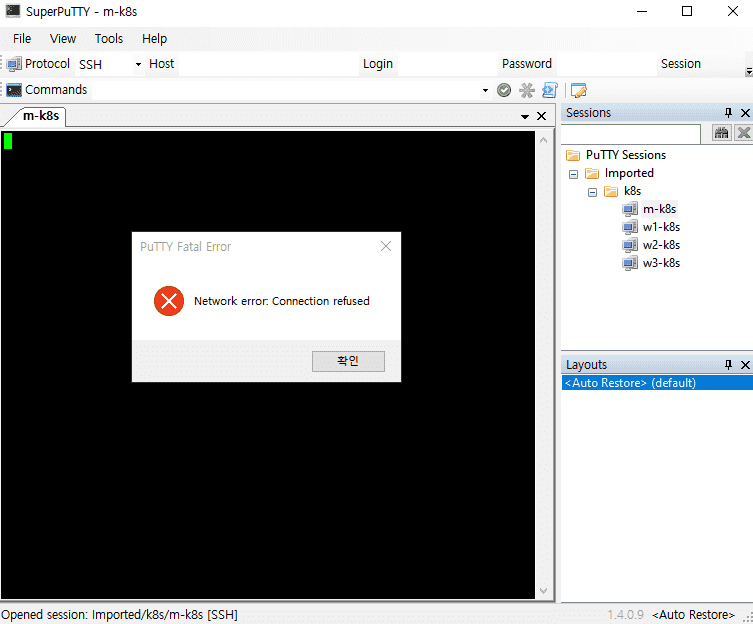The image size is (753, 624).
Task: Click the w2-k8s session computer icon
Action: [630, 245]
